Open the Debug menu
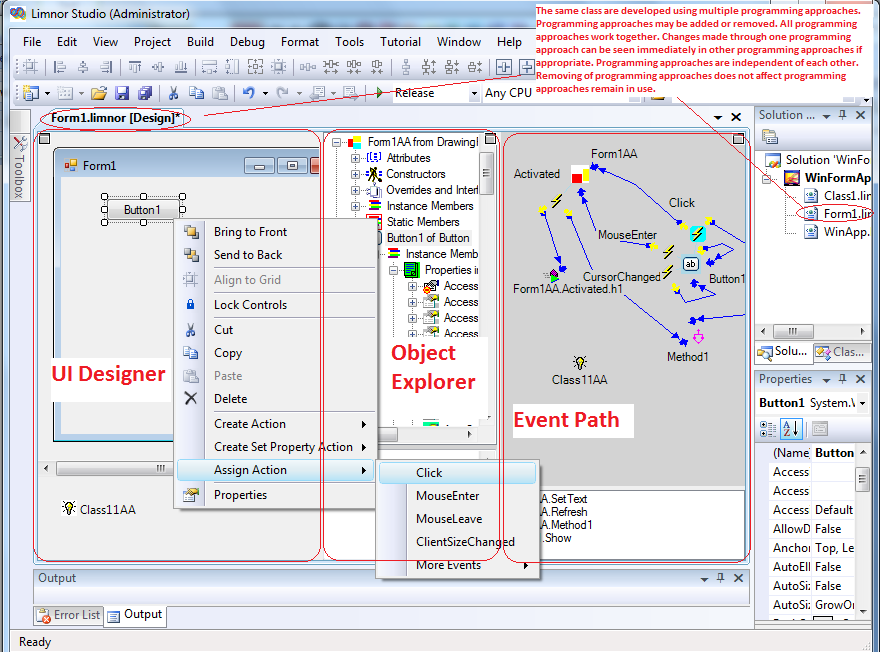Screen dimensions: 880x652 (x=247, y=42)
